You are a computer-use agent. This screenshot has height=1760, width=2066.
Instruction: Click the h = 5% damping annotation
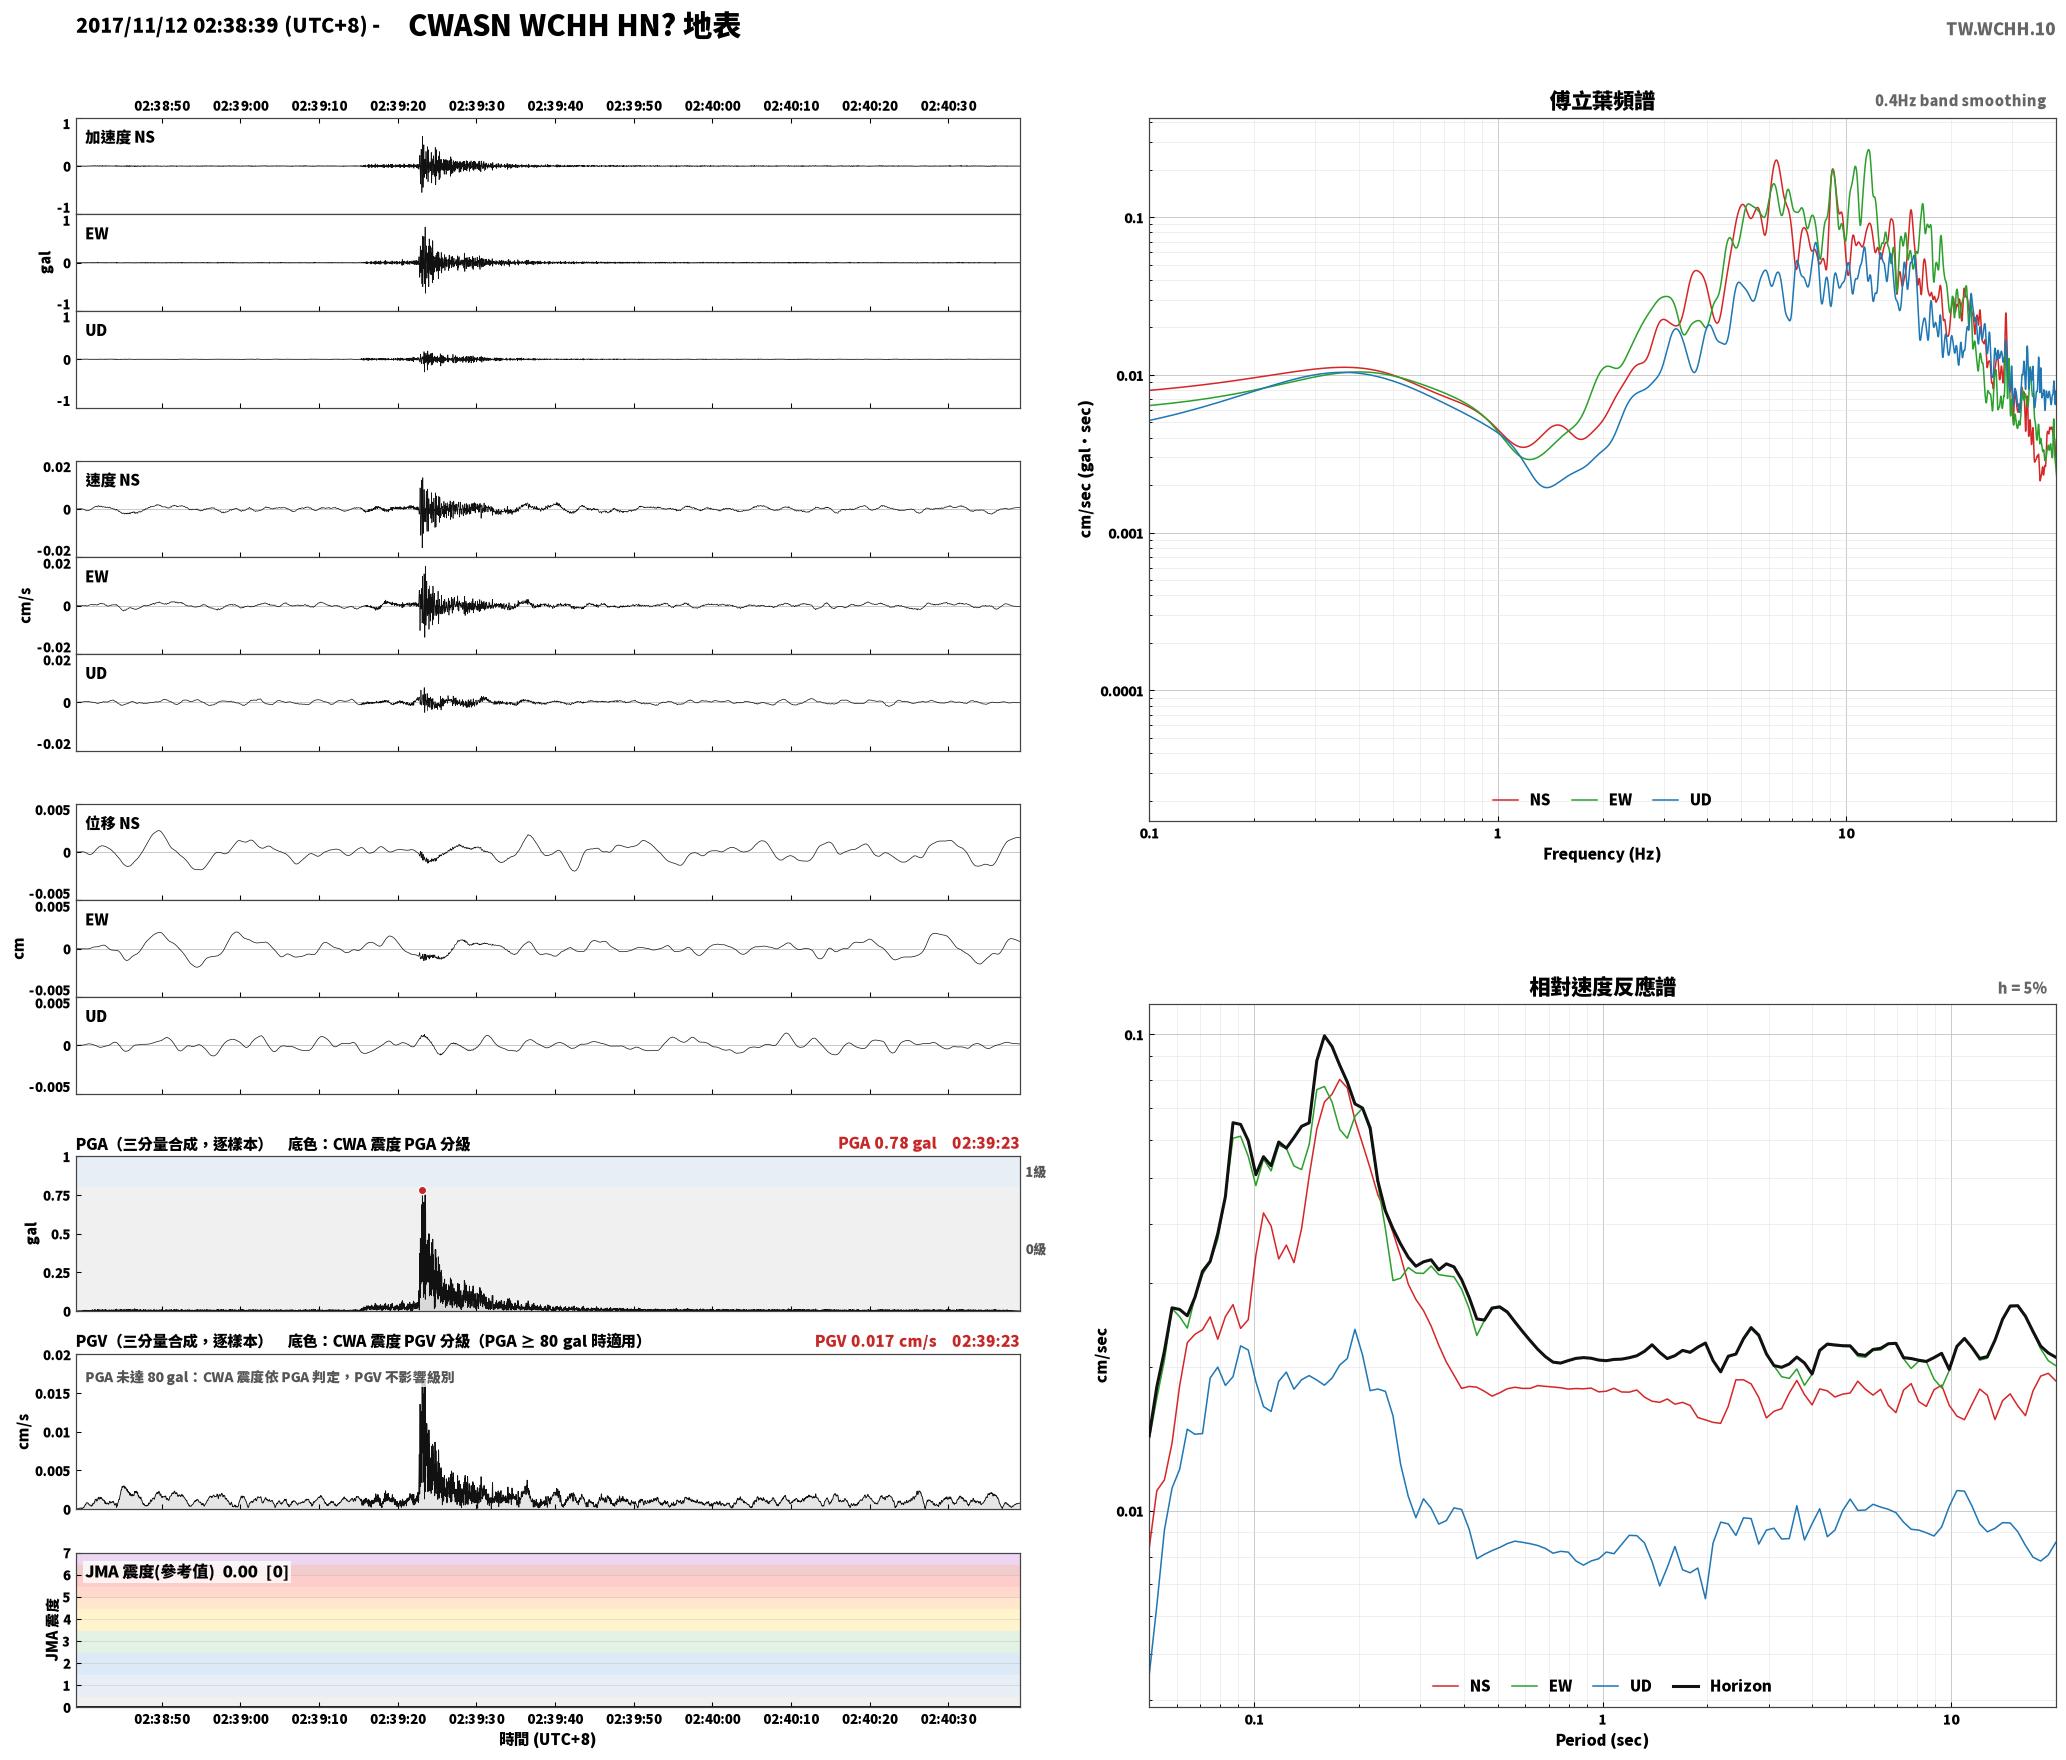pos(2022,988)
